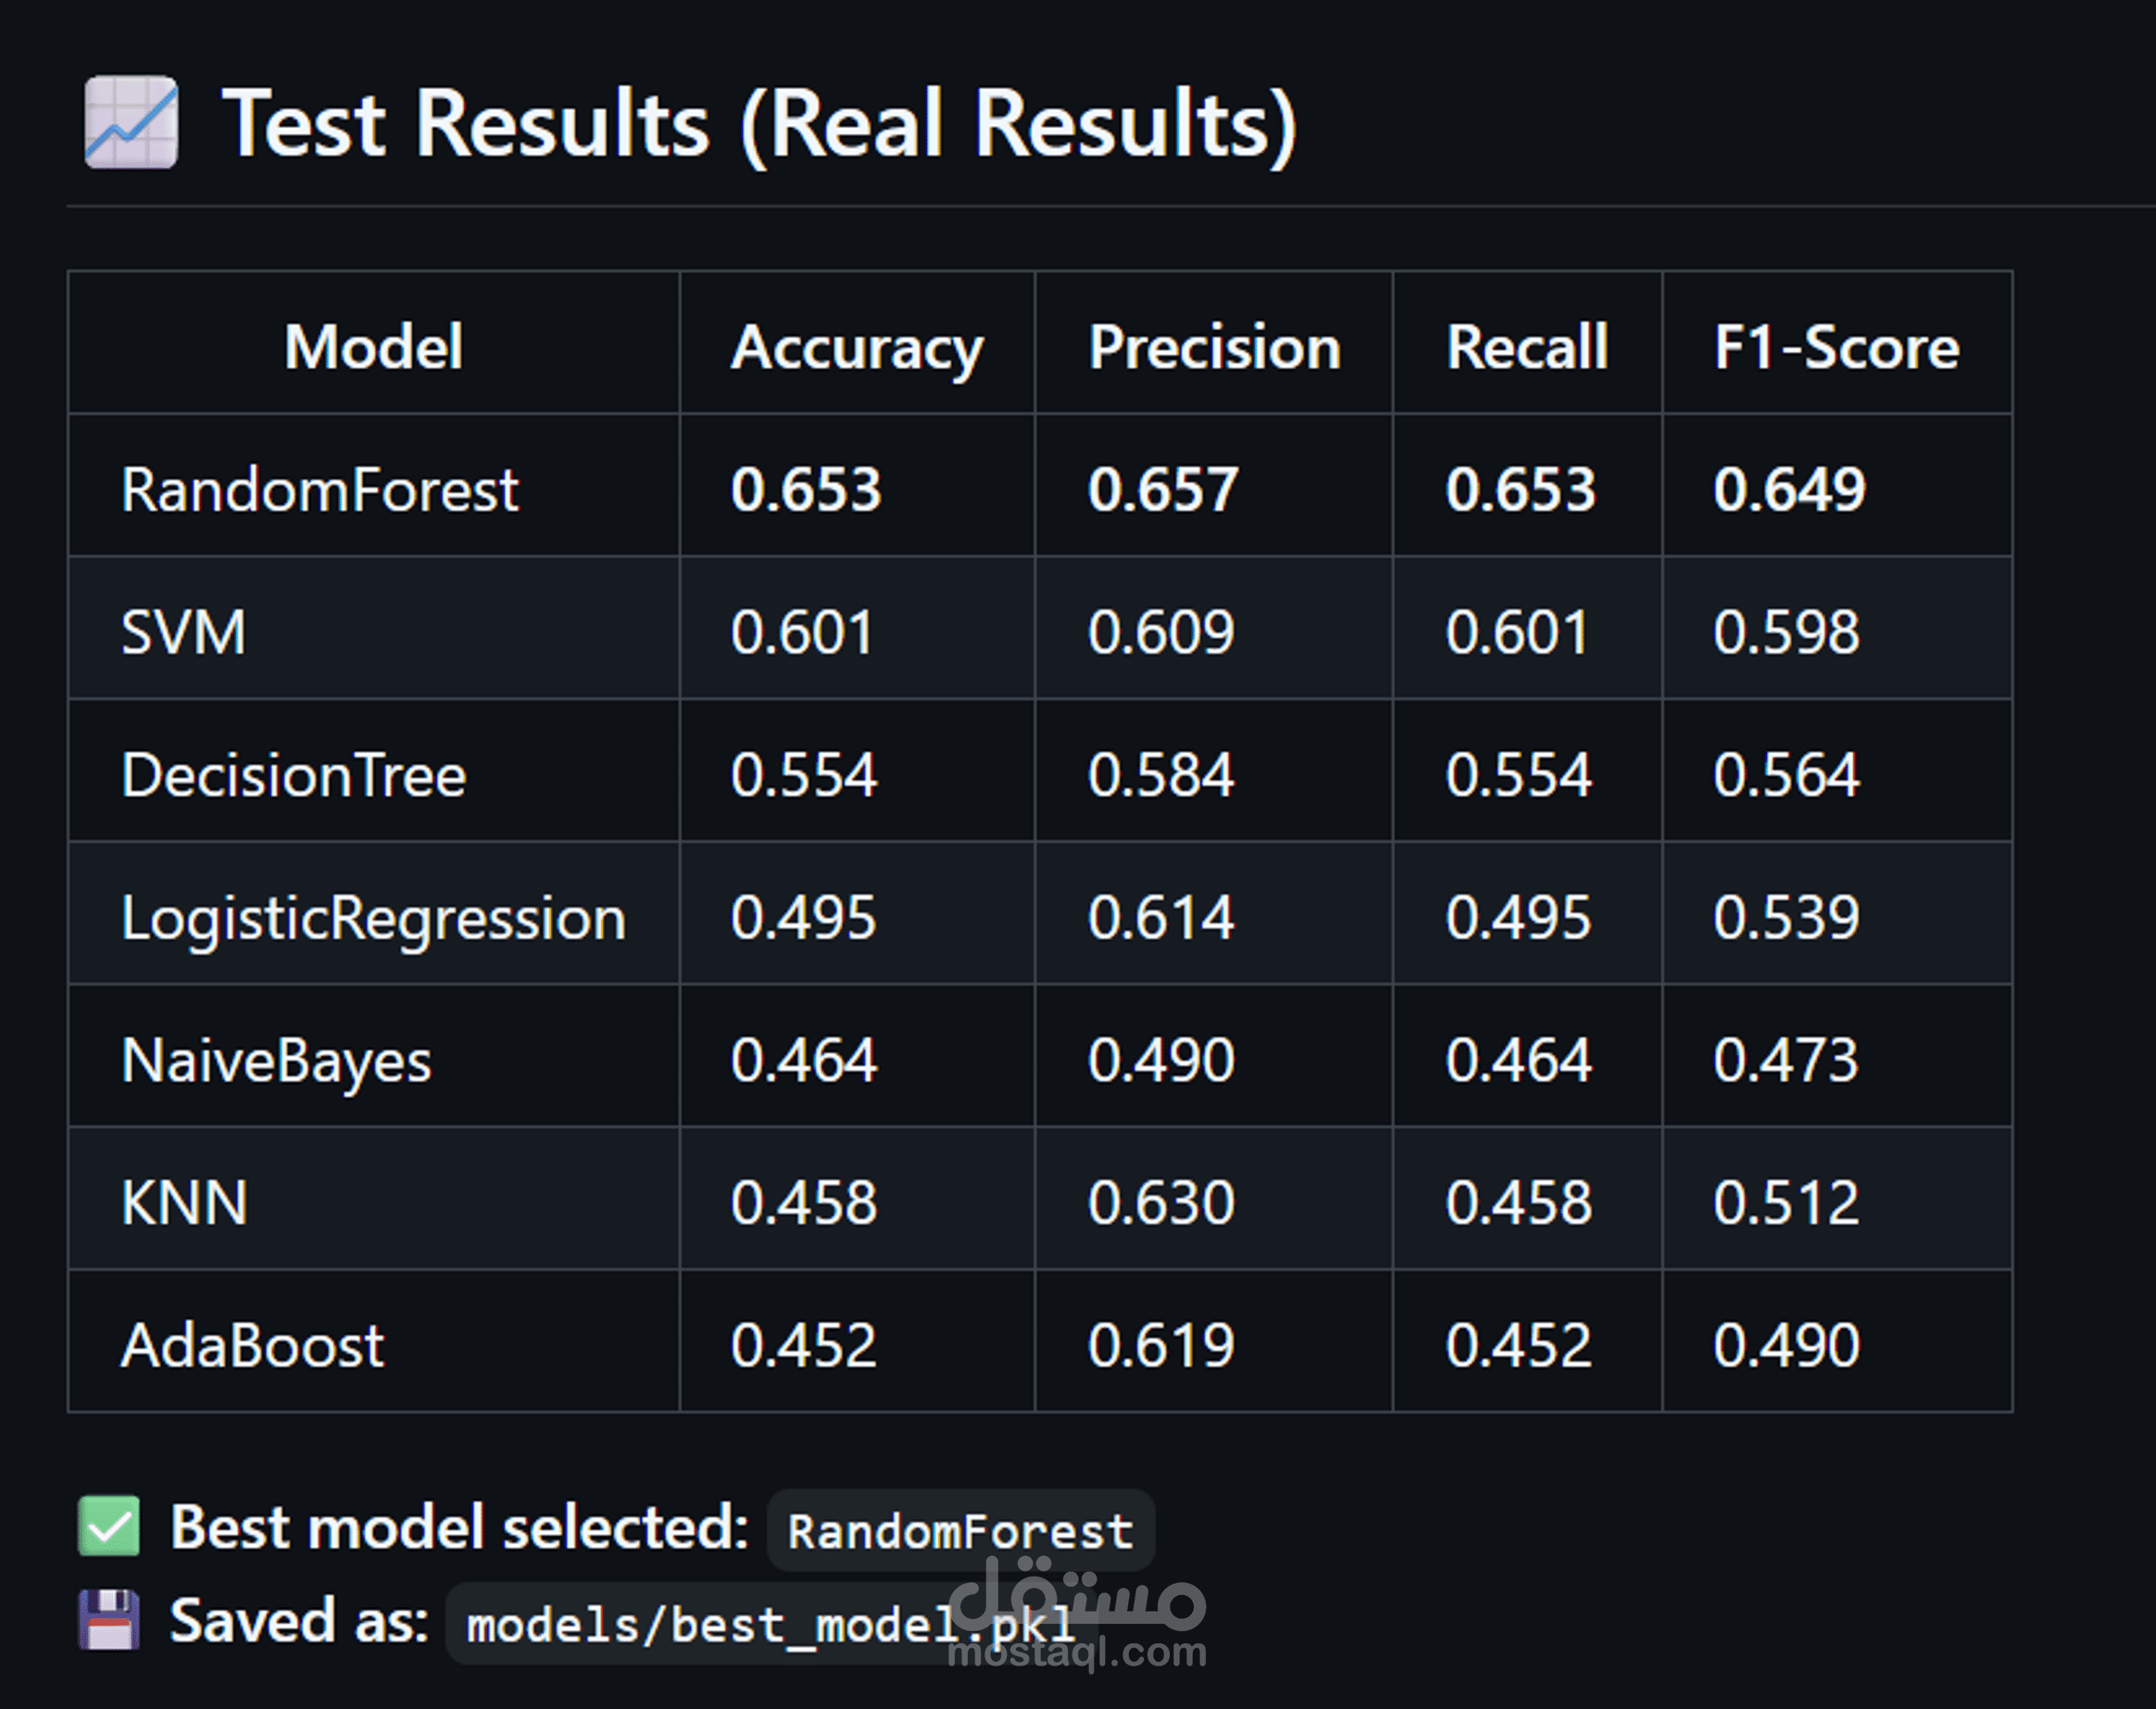This screenshot has width=2156, height=1709.
Task: Select the Model column header
Action: tap(373, 347)
